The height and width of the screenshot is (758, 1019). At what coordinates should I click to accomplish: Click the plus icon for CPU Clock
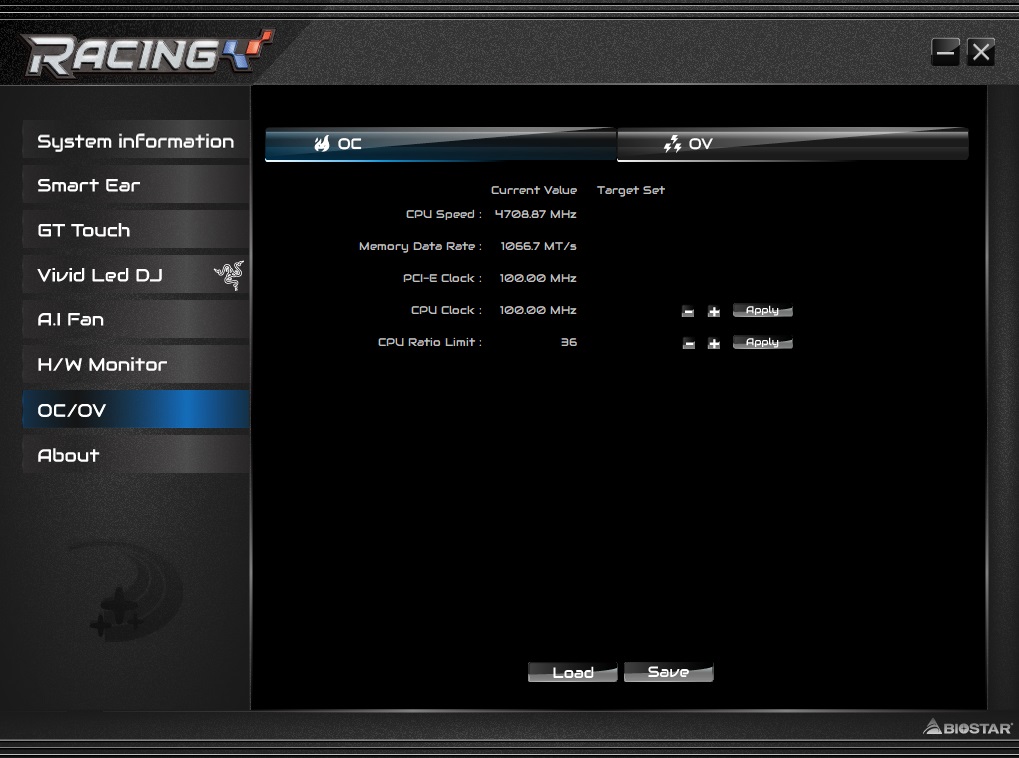coord(714,312)
